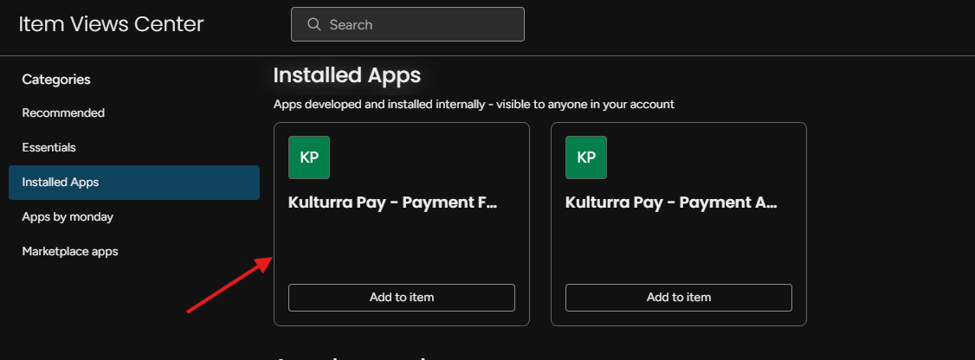The width and height of the screenshot is (975, 360).
Task: Go to the Marketplace apps category
Action: 70,252
